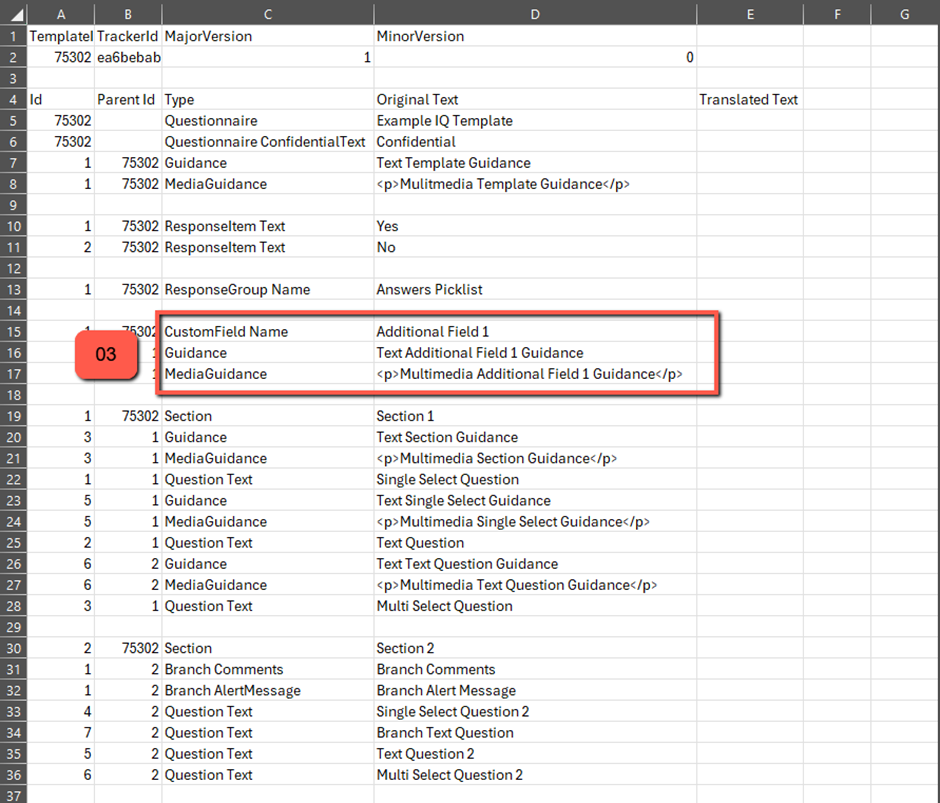Select the Text Template Guidance cell
Viewport: 940px width, 803px height.
(x=534, y=163)
